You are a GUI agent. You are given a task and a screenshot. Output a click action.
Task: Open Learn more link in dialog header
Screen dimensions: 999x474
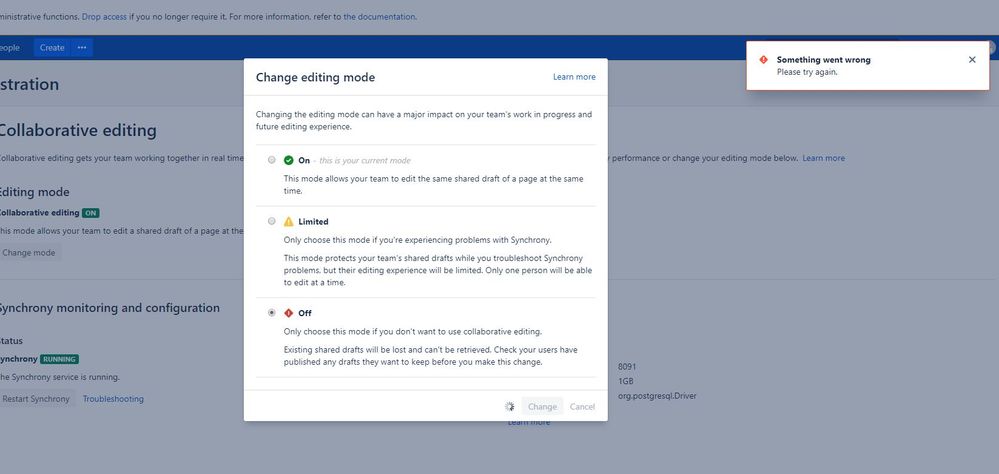(574, 76)
